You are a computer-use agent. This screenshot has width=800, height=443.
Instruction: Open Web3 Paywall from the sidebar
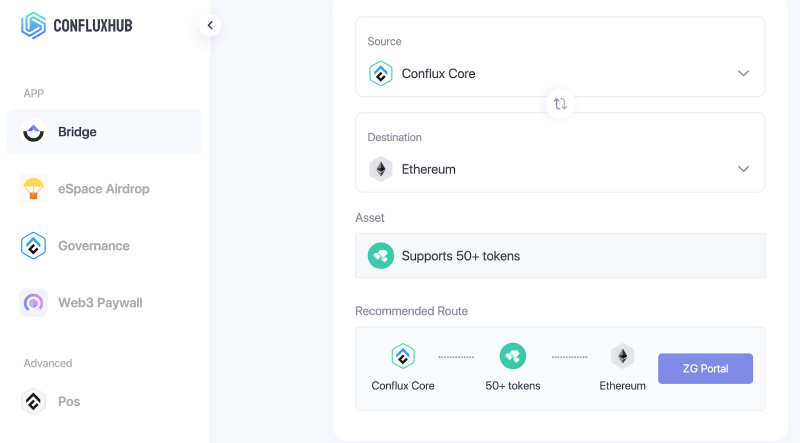(x=105, y=303)
